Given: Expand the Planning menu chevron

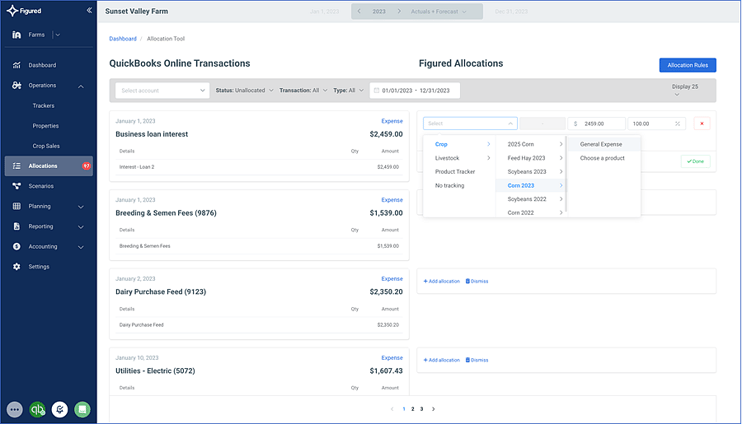Looking at the screenshot, I should coord(81,207).
